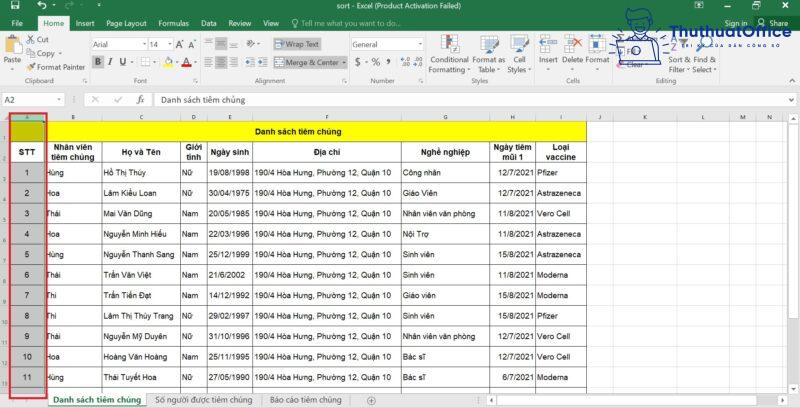Copy the selected cells
Image resolution: width=800 pixels, height=408 pixels.
[x=41, y=53]
